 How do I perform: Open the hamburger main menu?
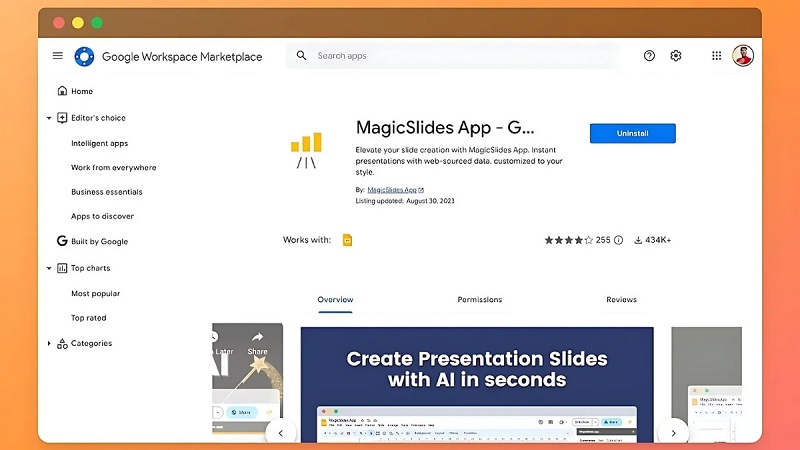pyautogui.click(x=58, y=56)
